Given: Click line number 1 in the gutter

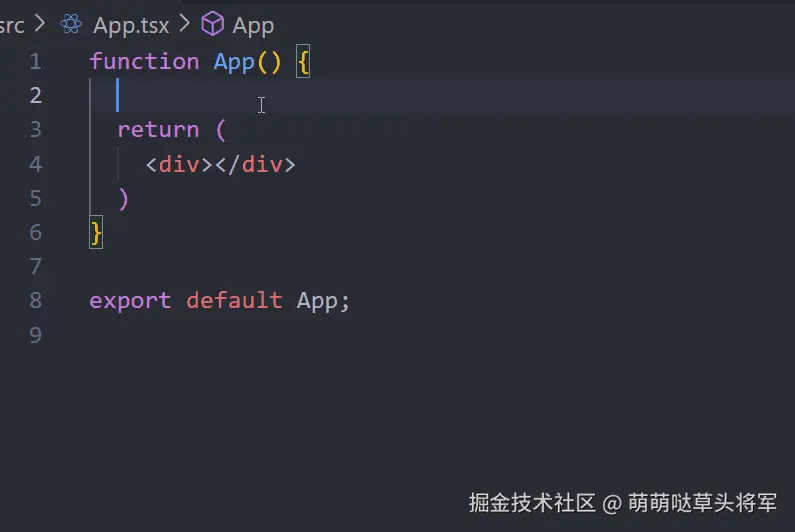Looking at the screenshot, I should click(x=36, y=61).
